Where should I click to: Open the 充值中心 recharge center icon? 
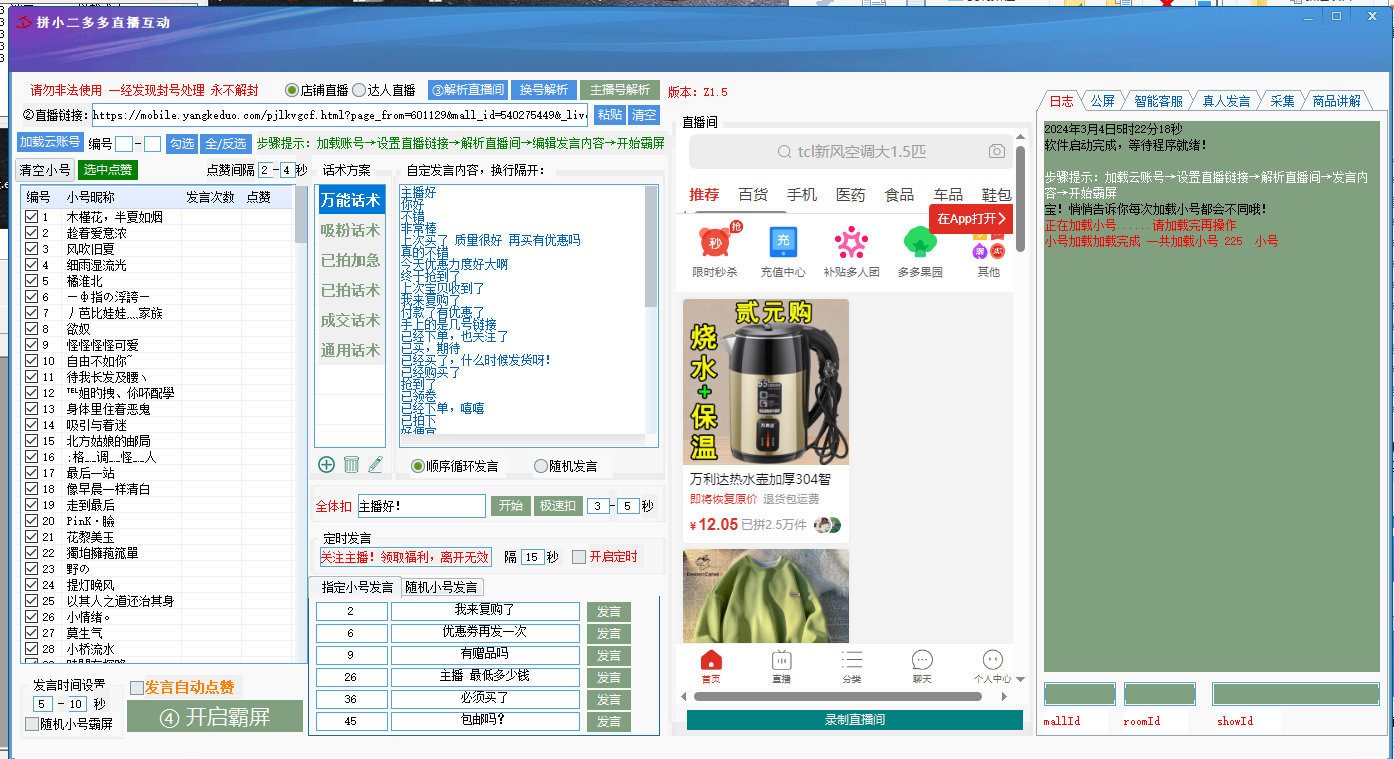point(782,243)
